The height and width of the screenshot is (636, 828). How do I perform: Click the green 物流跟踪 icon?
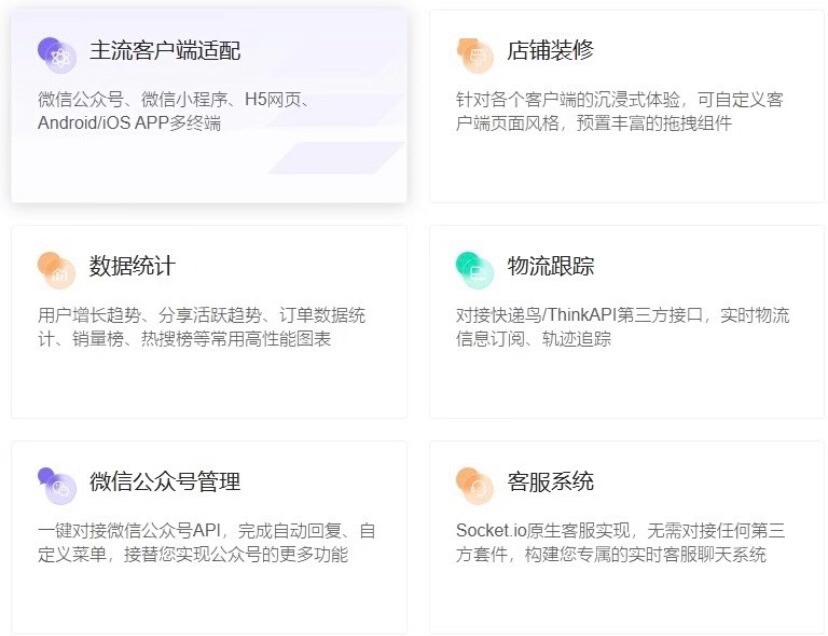coord(475,268)
